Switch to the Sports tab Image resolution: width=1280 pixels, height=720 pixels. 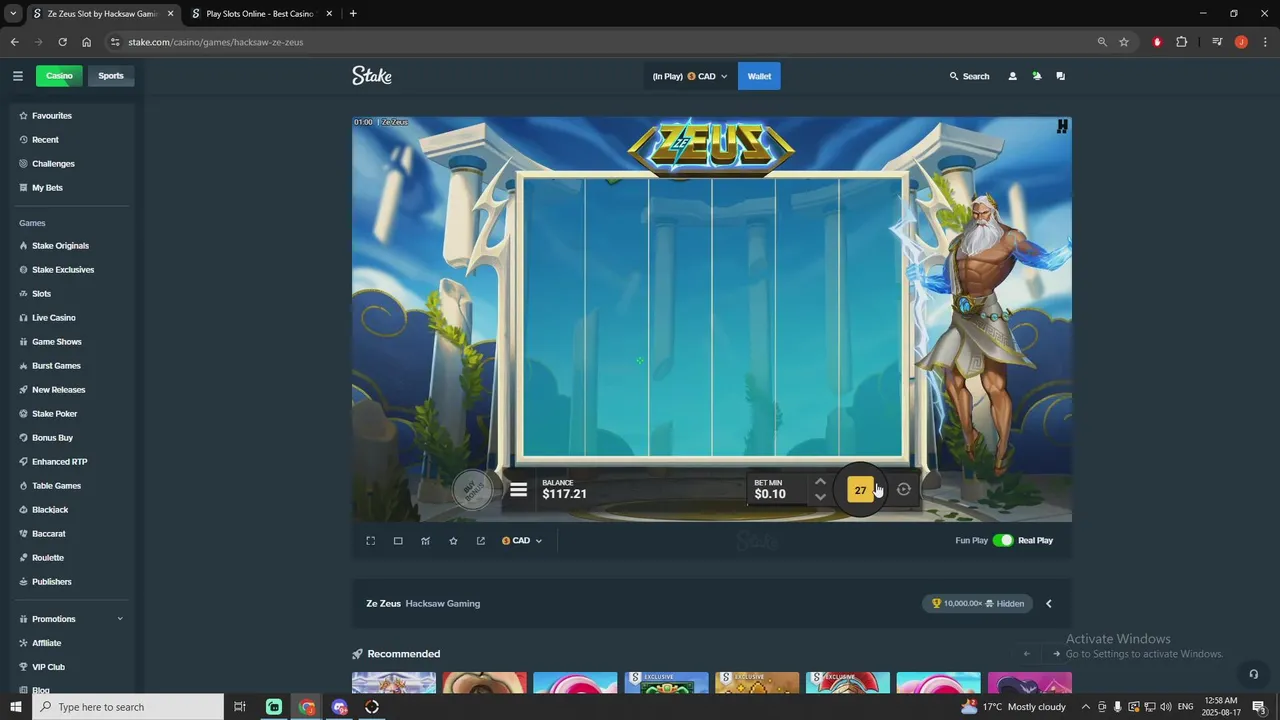click(x=111, y=76)
